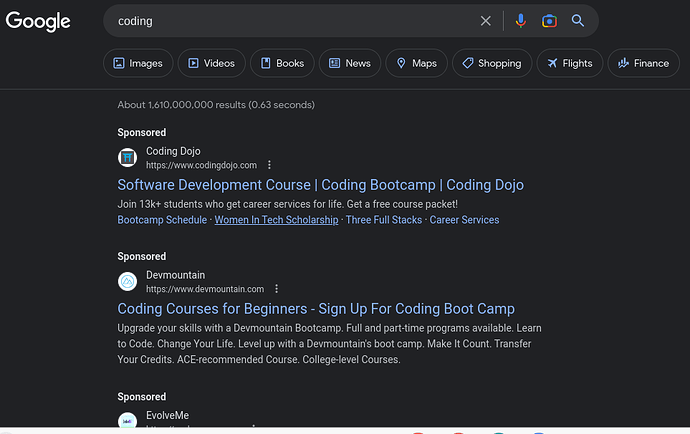Open the three-dot menu beside codingdojo.com
Image resolution: width=690 pixels, height=434 pixels.
pos(269,165)
